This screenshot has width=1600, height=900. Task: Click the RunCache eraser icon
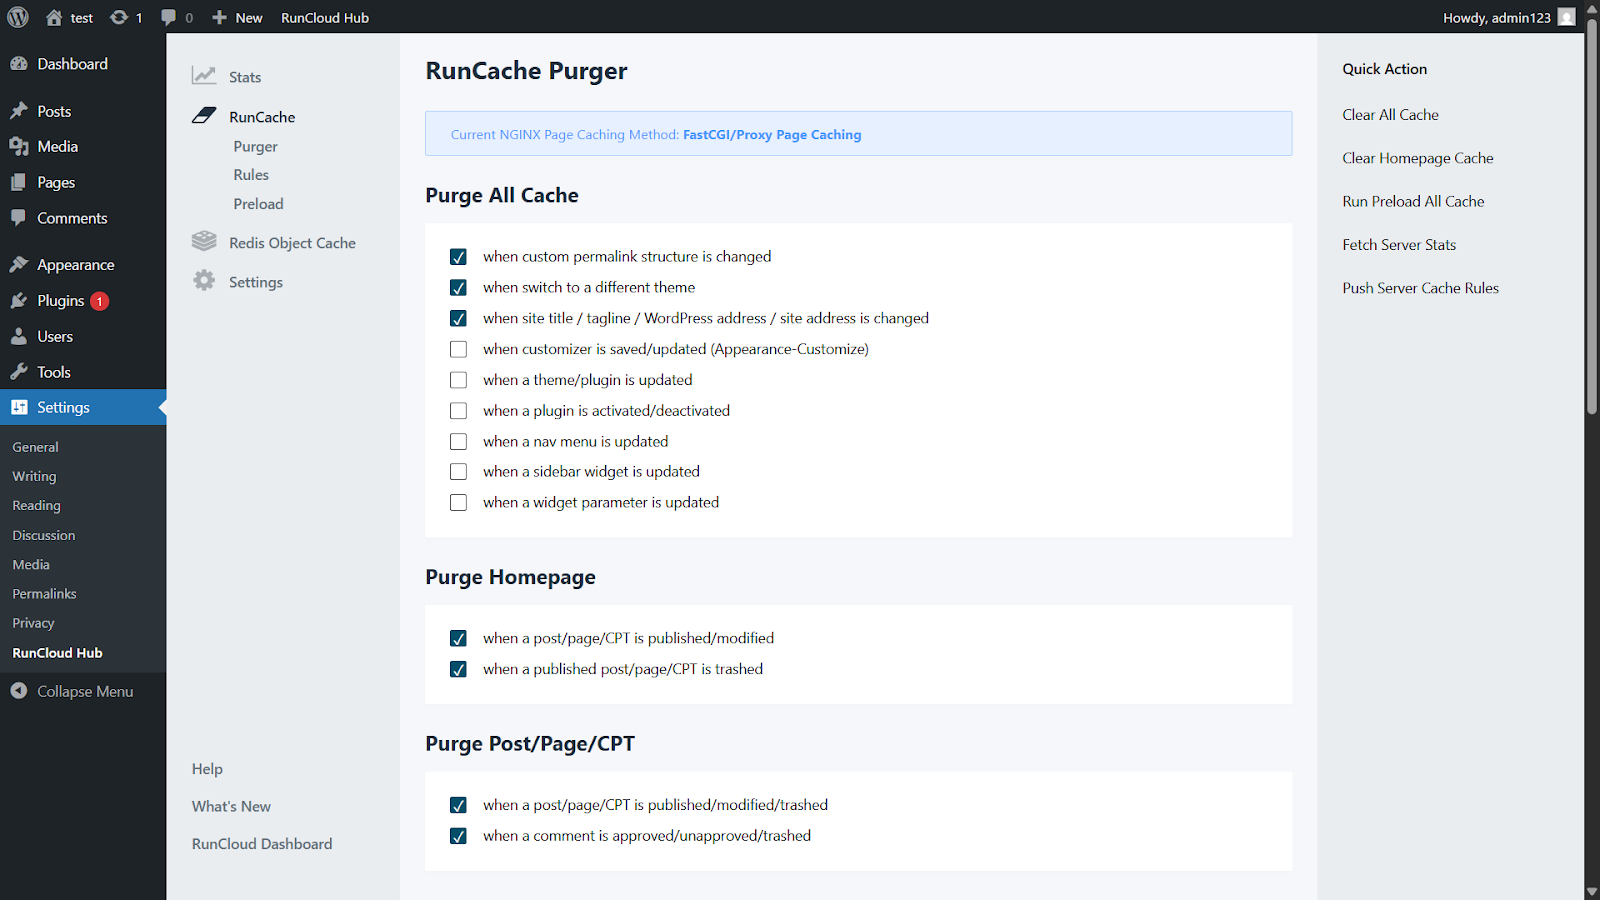point(204,116)
